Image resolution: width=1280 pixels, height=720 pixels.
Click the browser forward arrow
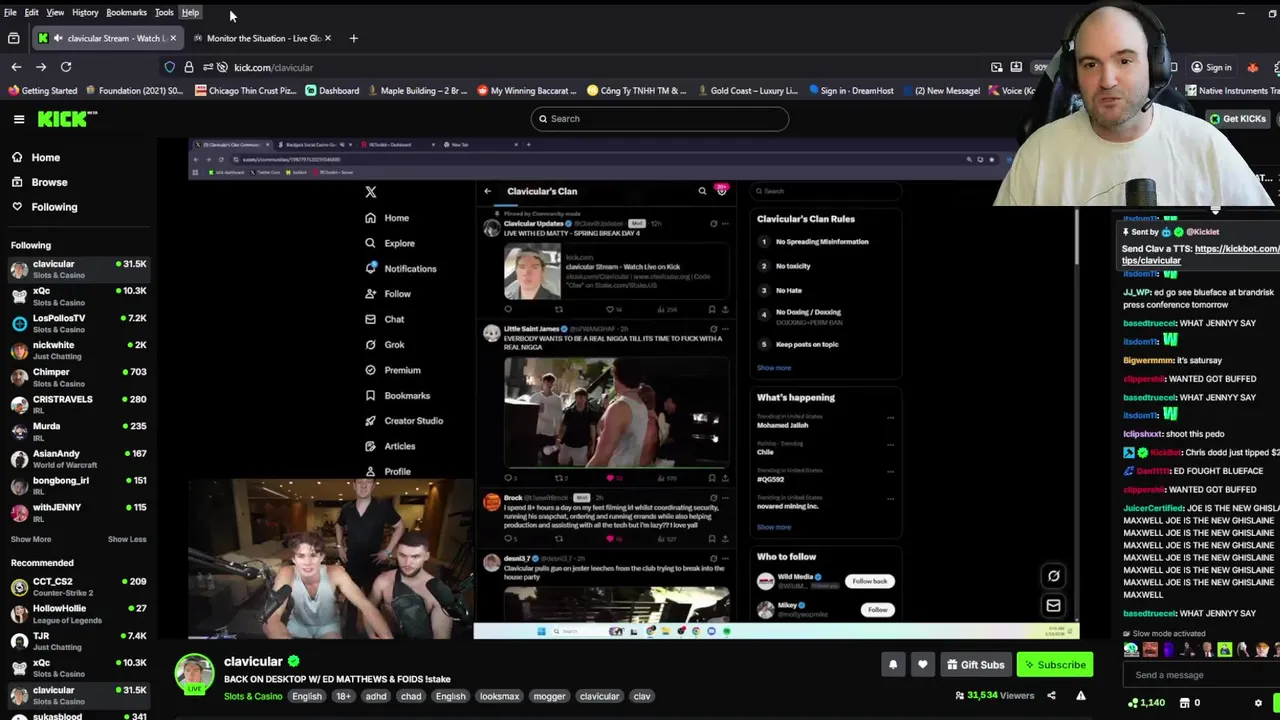coord(41,67)
